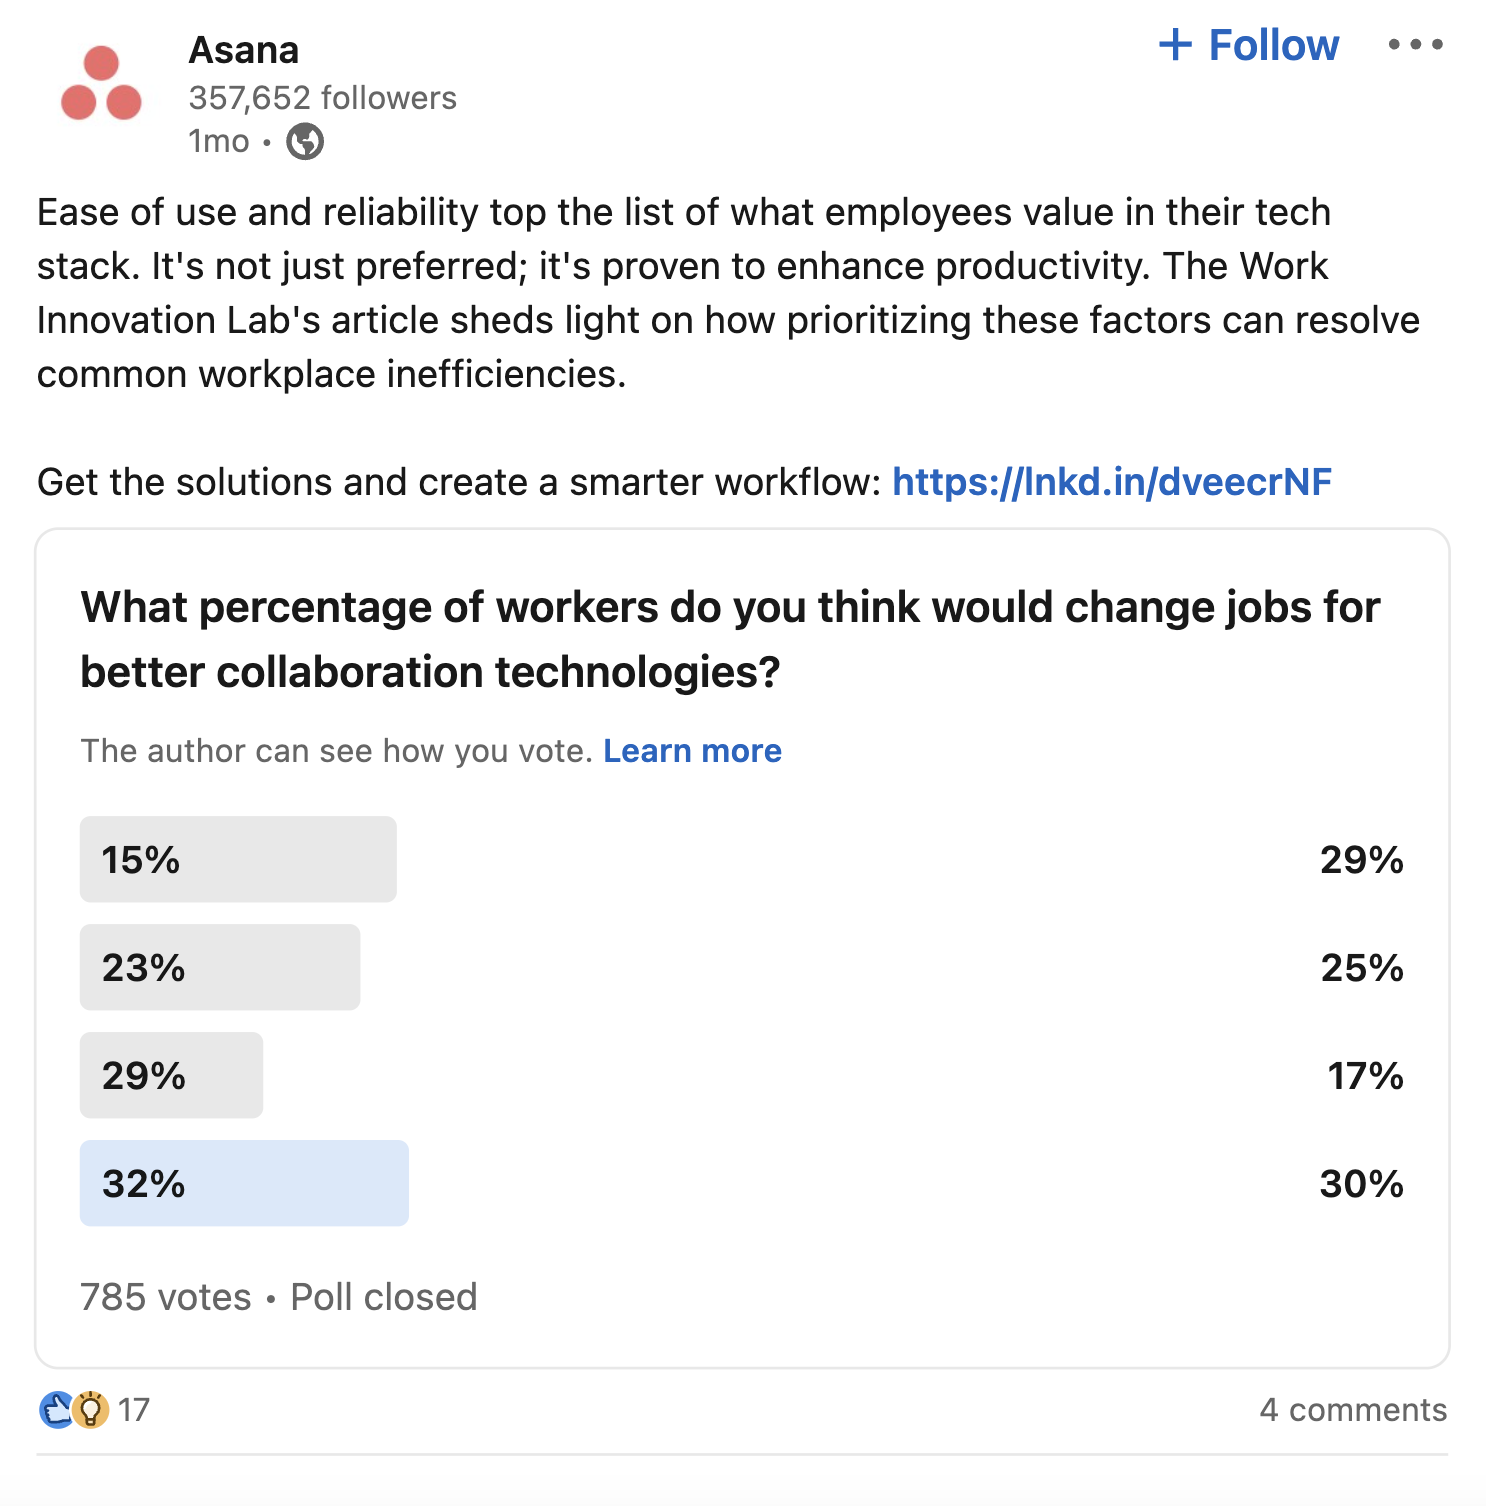Select the 23% poll option
Viewport: 1486px width, 1506px height.
[220, 966]
